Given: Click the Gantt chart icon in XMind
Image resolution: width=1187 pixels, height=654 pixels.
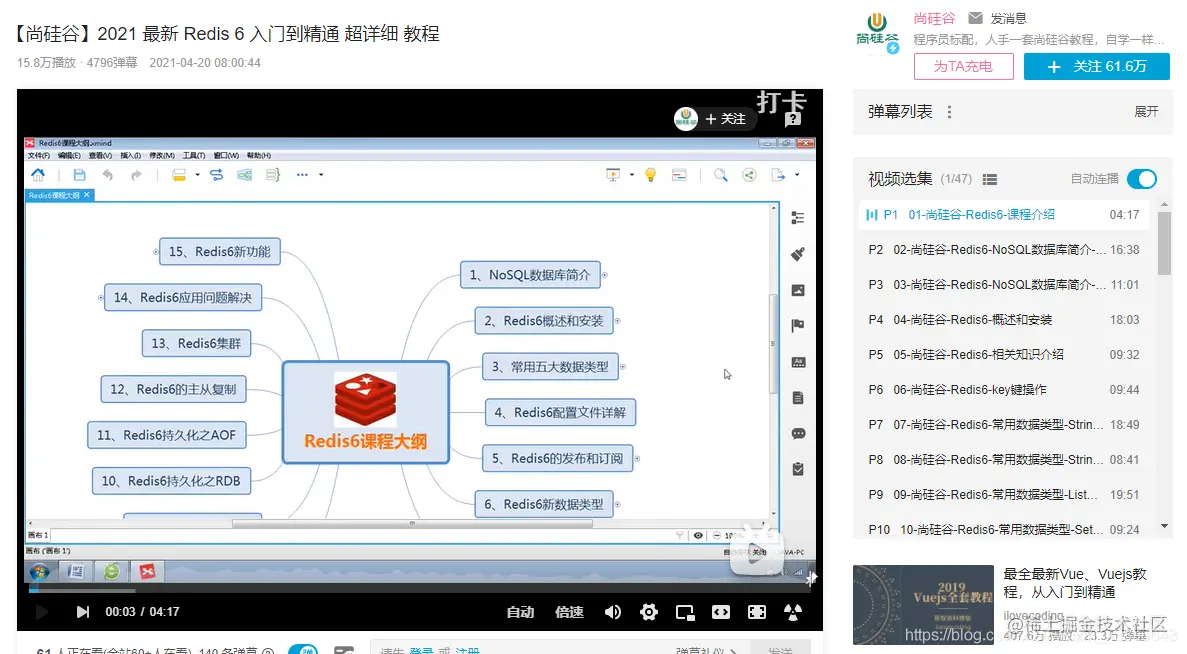Looking at the screenshot, I should 679,175.
